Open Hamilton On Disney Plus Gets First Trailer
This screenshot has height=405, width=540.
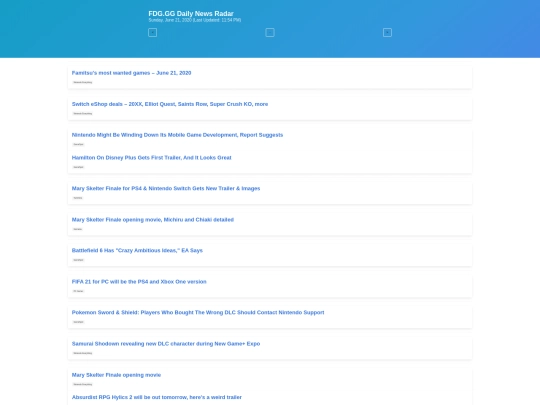152,158
